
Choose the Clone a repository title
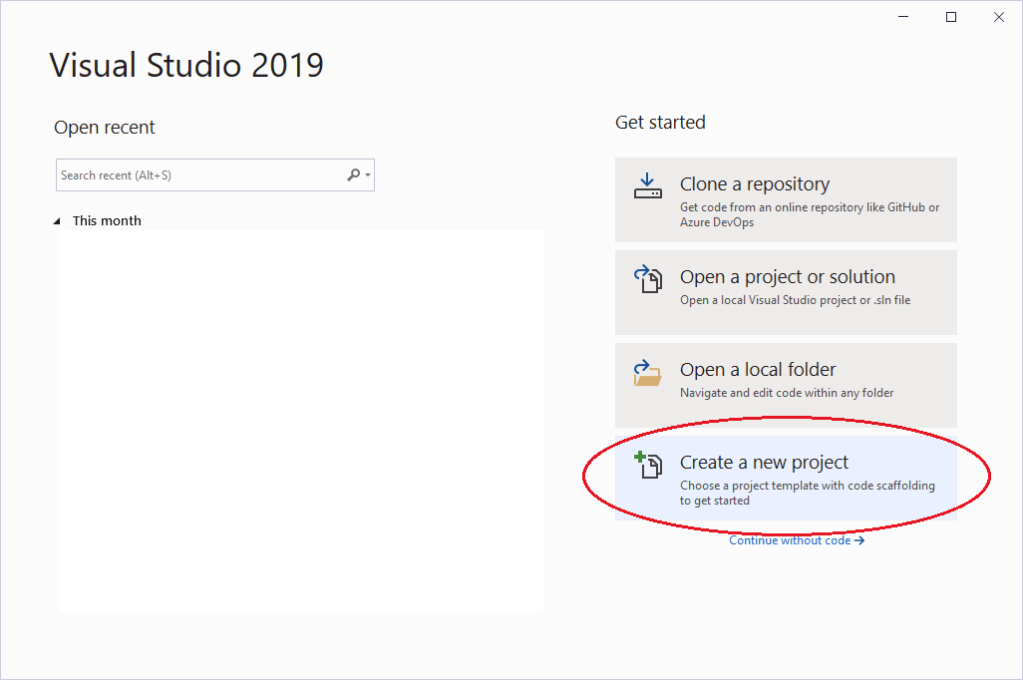754,184
